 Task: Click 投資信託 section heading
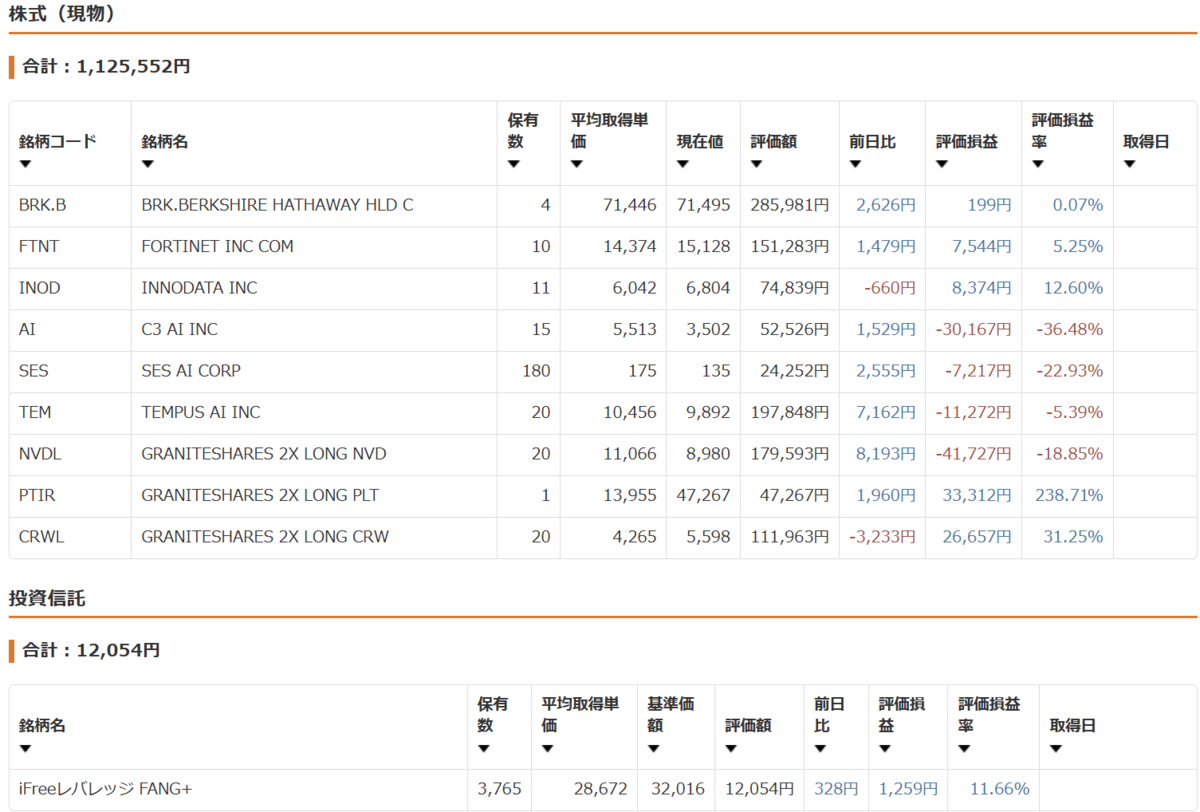pyautogui.click(x=47, y=599)
